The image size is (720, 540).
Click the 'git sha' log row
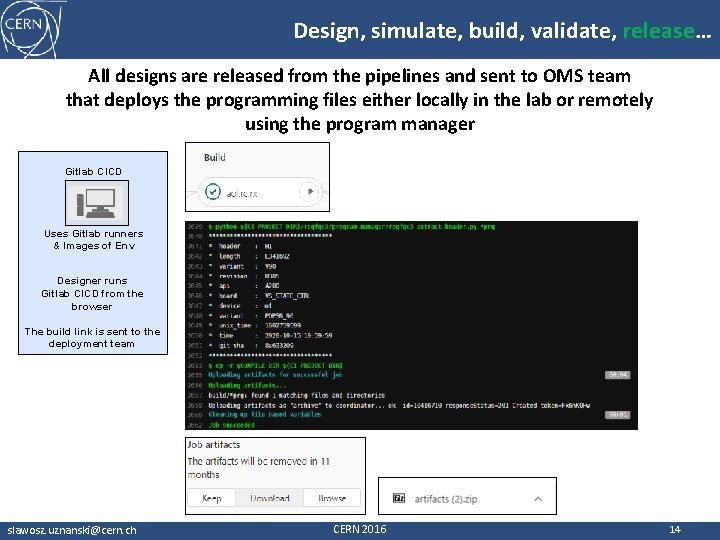point(251,345)
